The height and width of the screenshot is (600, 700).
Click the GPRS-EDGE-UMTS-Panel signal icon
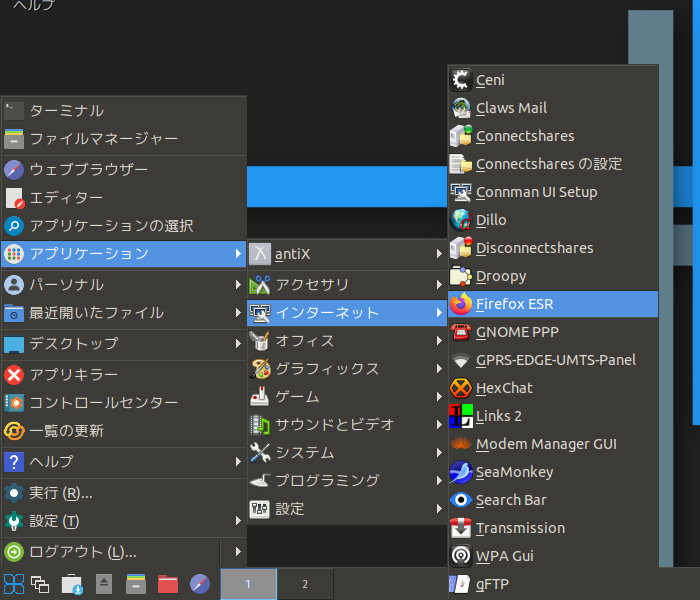point(460,360)
